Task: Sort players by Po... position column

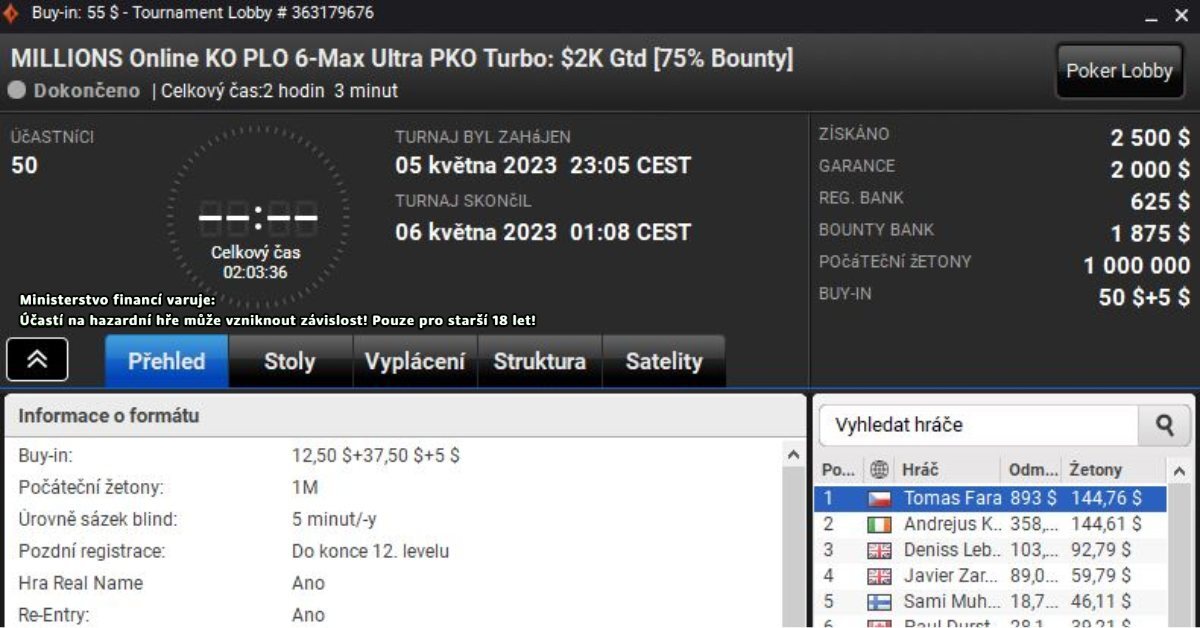Action: coord(838,470)
